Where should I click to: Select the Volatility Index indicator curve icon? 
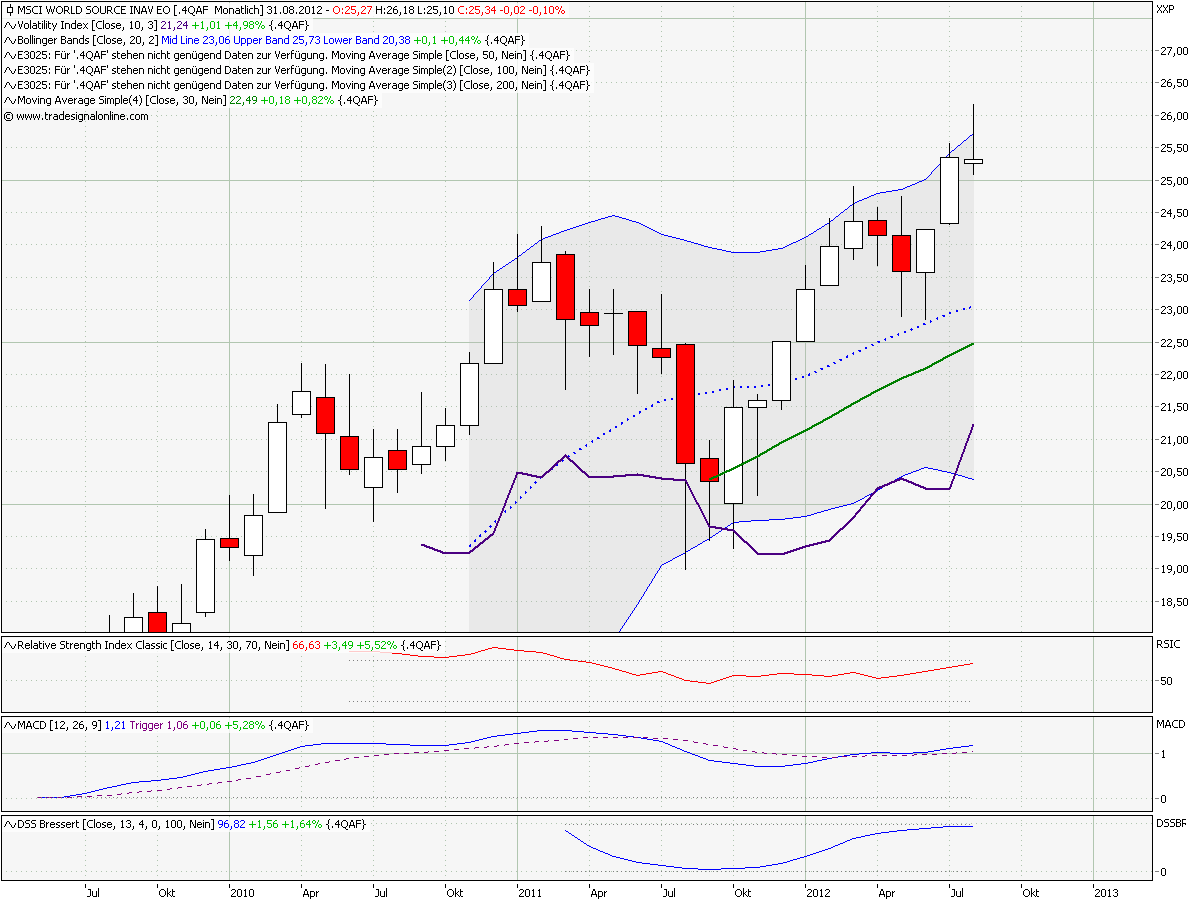click(x=9, y=25)
